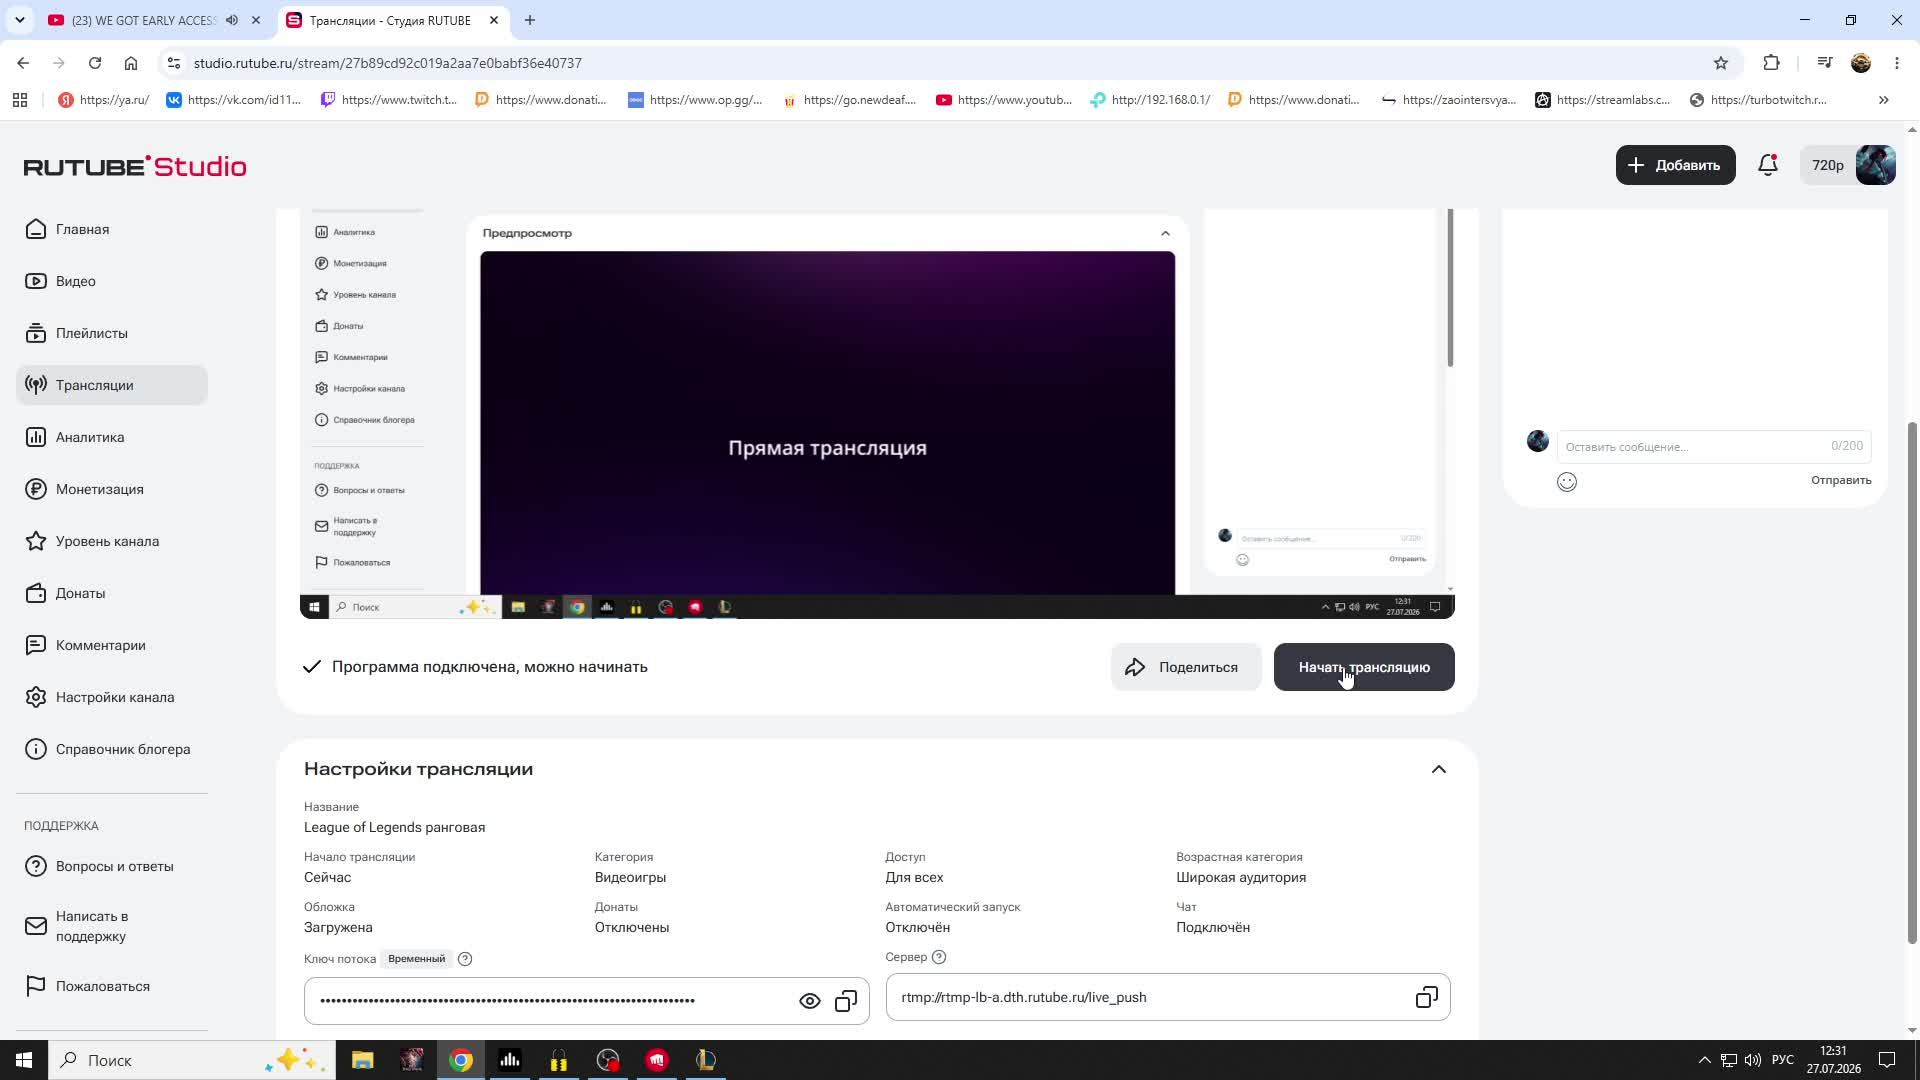1920x1080 pixels.
Task: Close the RUTUBE Studio tab
Action: 493,20
